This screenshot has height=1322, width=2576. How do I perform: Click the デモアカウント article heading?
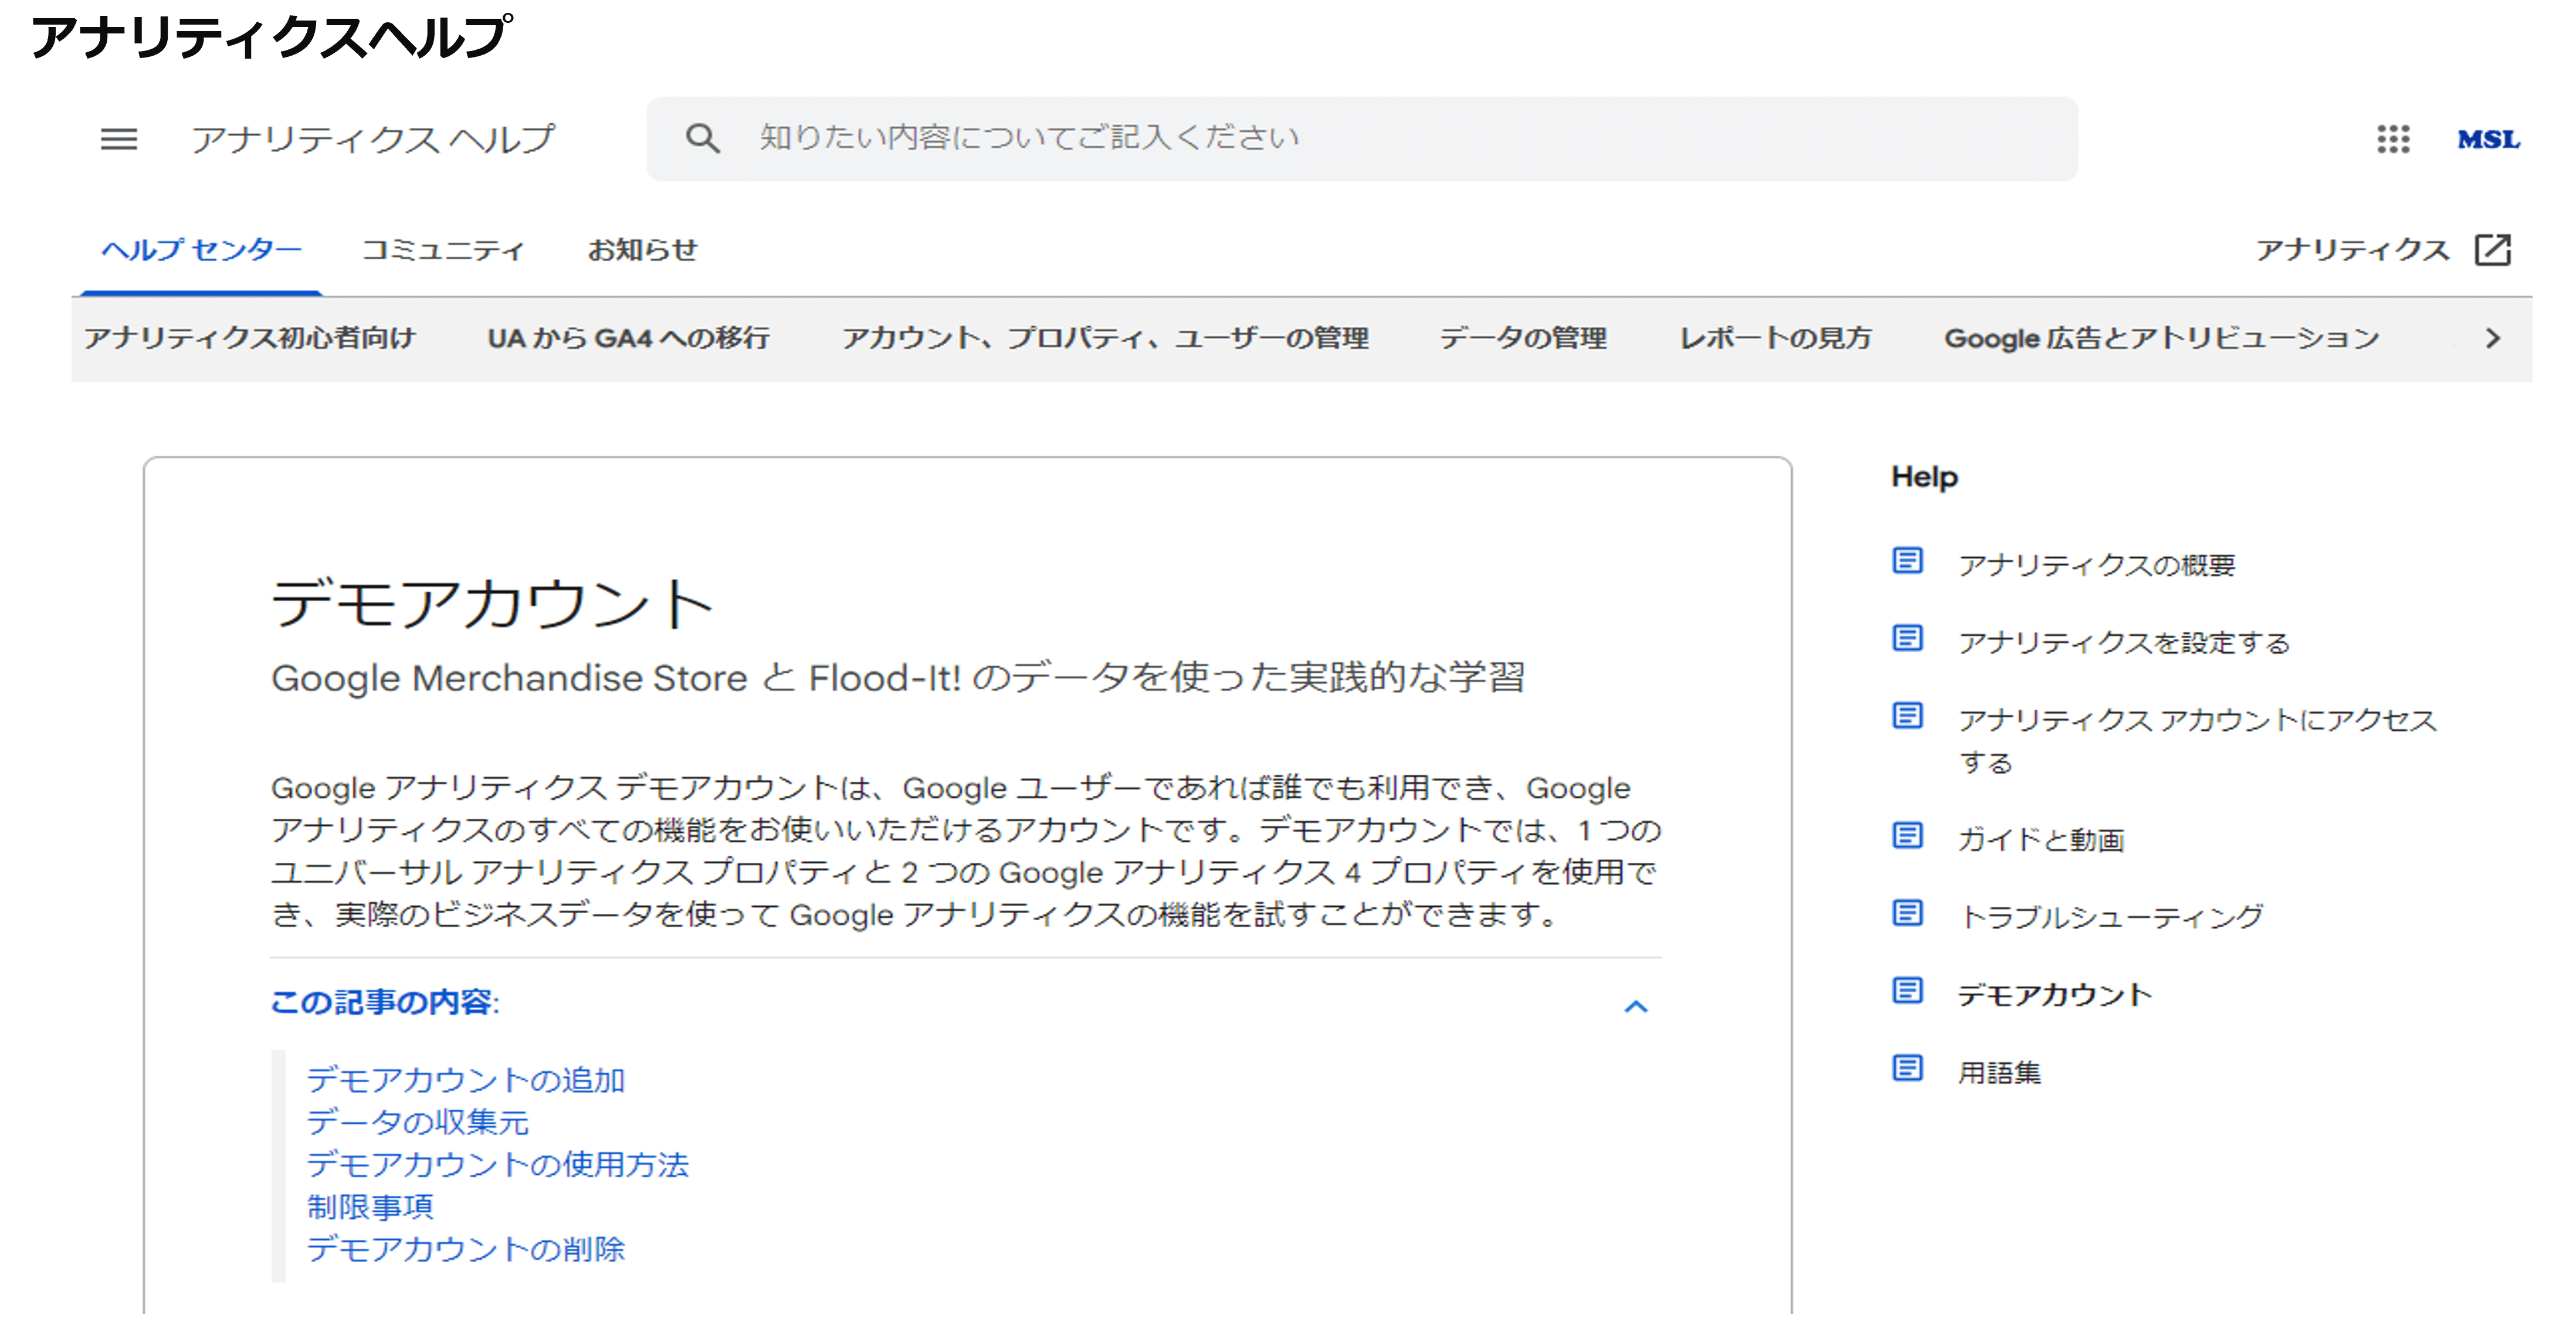(x=492, y=603)
